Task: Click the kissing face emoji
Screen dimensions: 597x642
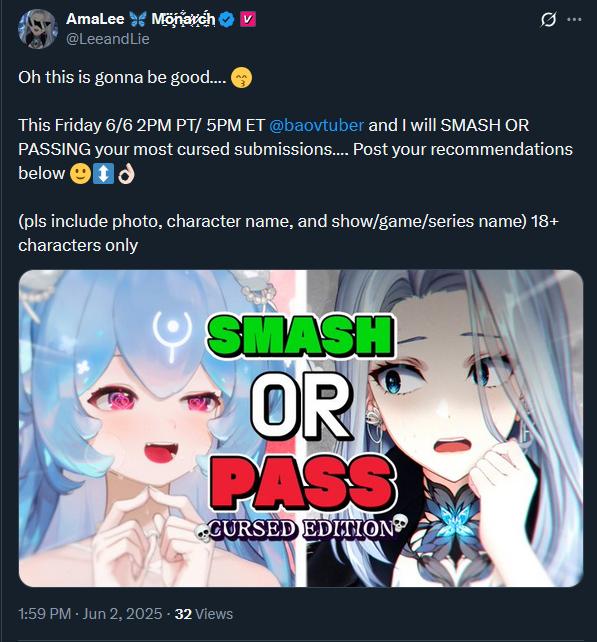Action: (242, 78)
